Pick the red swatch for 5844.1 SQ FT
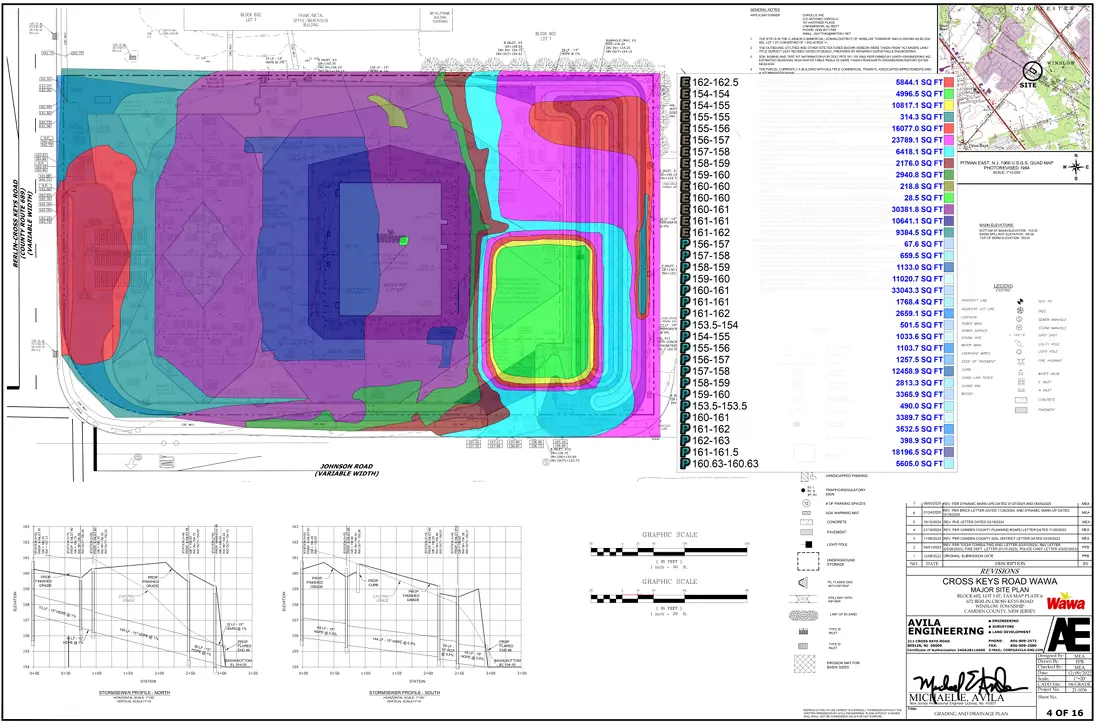Screen dimensions: 1097x724 click(949, 83)
